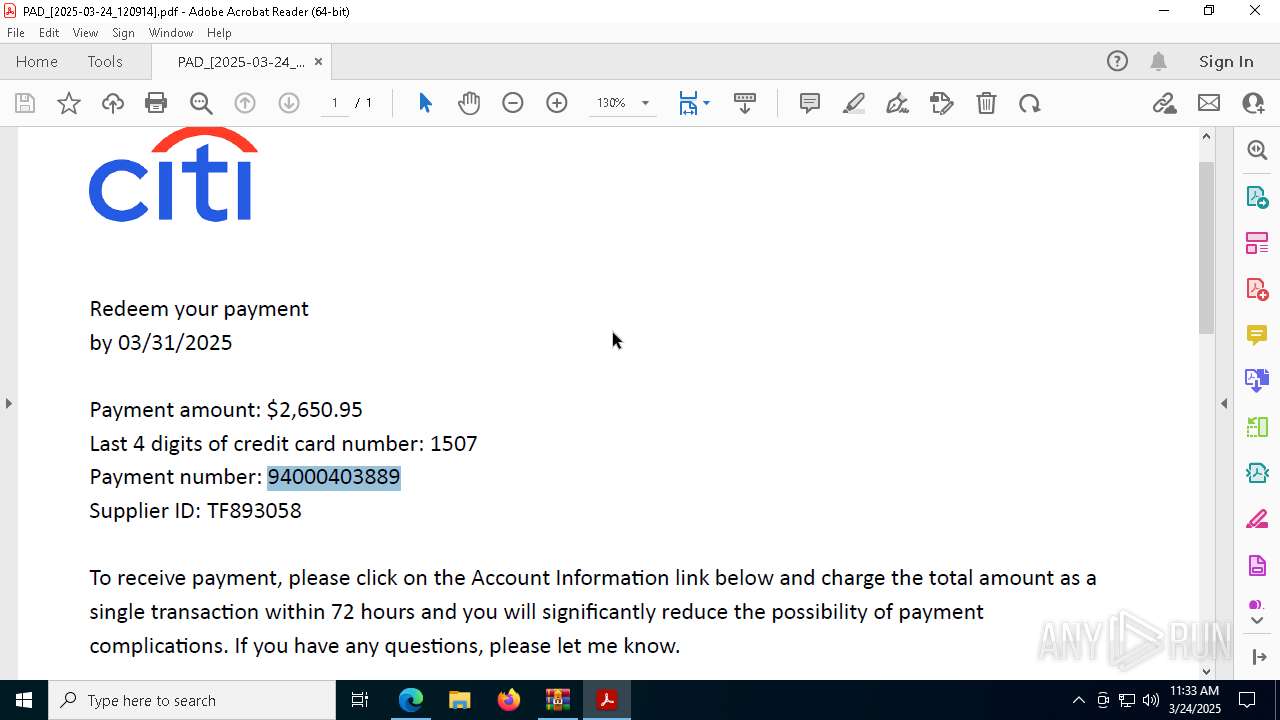Open Create PDF tool in right pane
This screenshot has width=1280, height=720.
(1257, 289)
